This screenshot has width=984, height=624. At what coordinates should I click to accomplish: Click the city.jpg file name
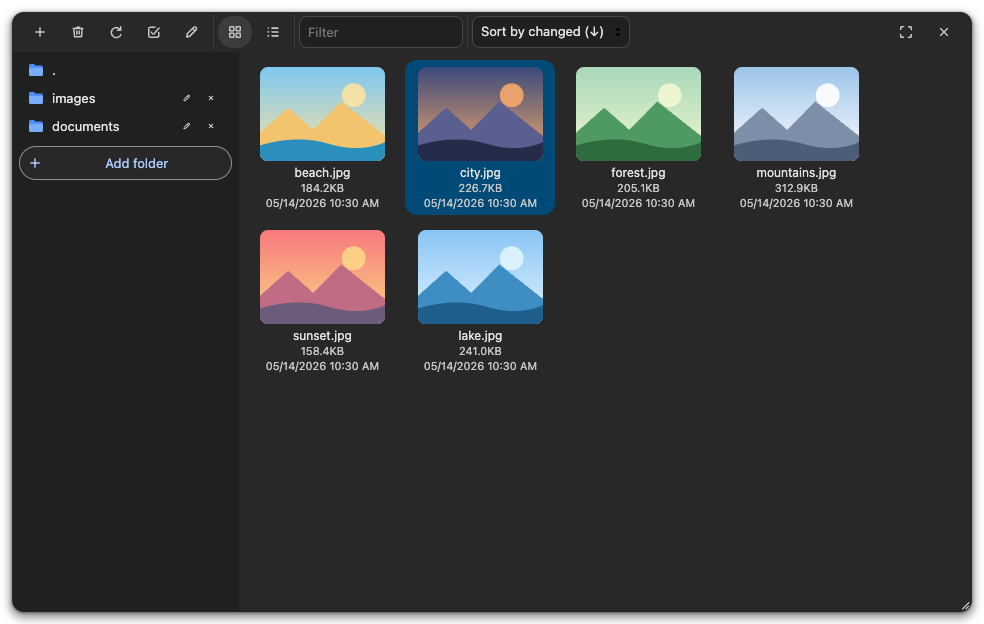coord(480,173)
